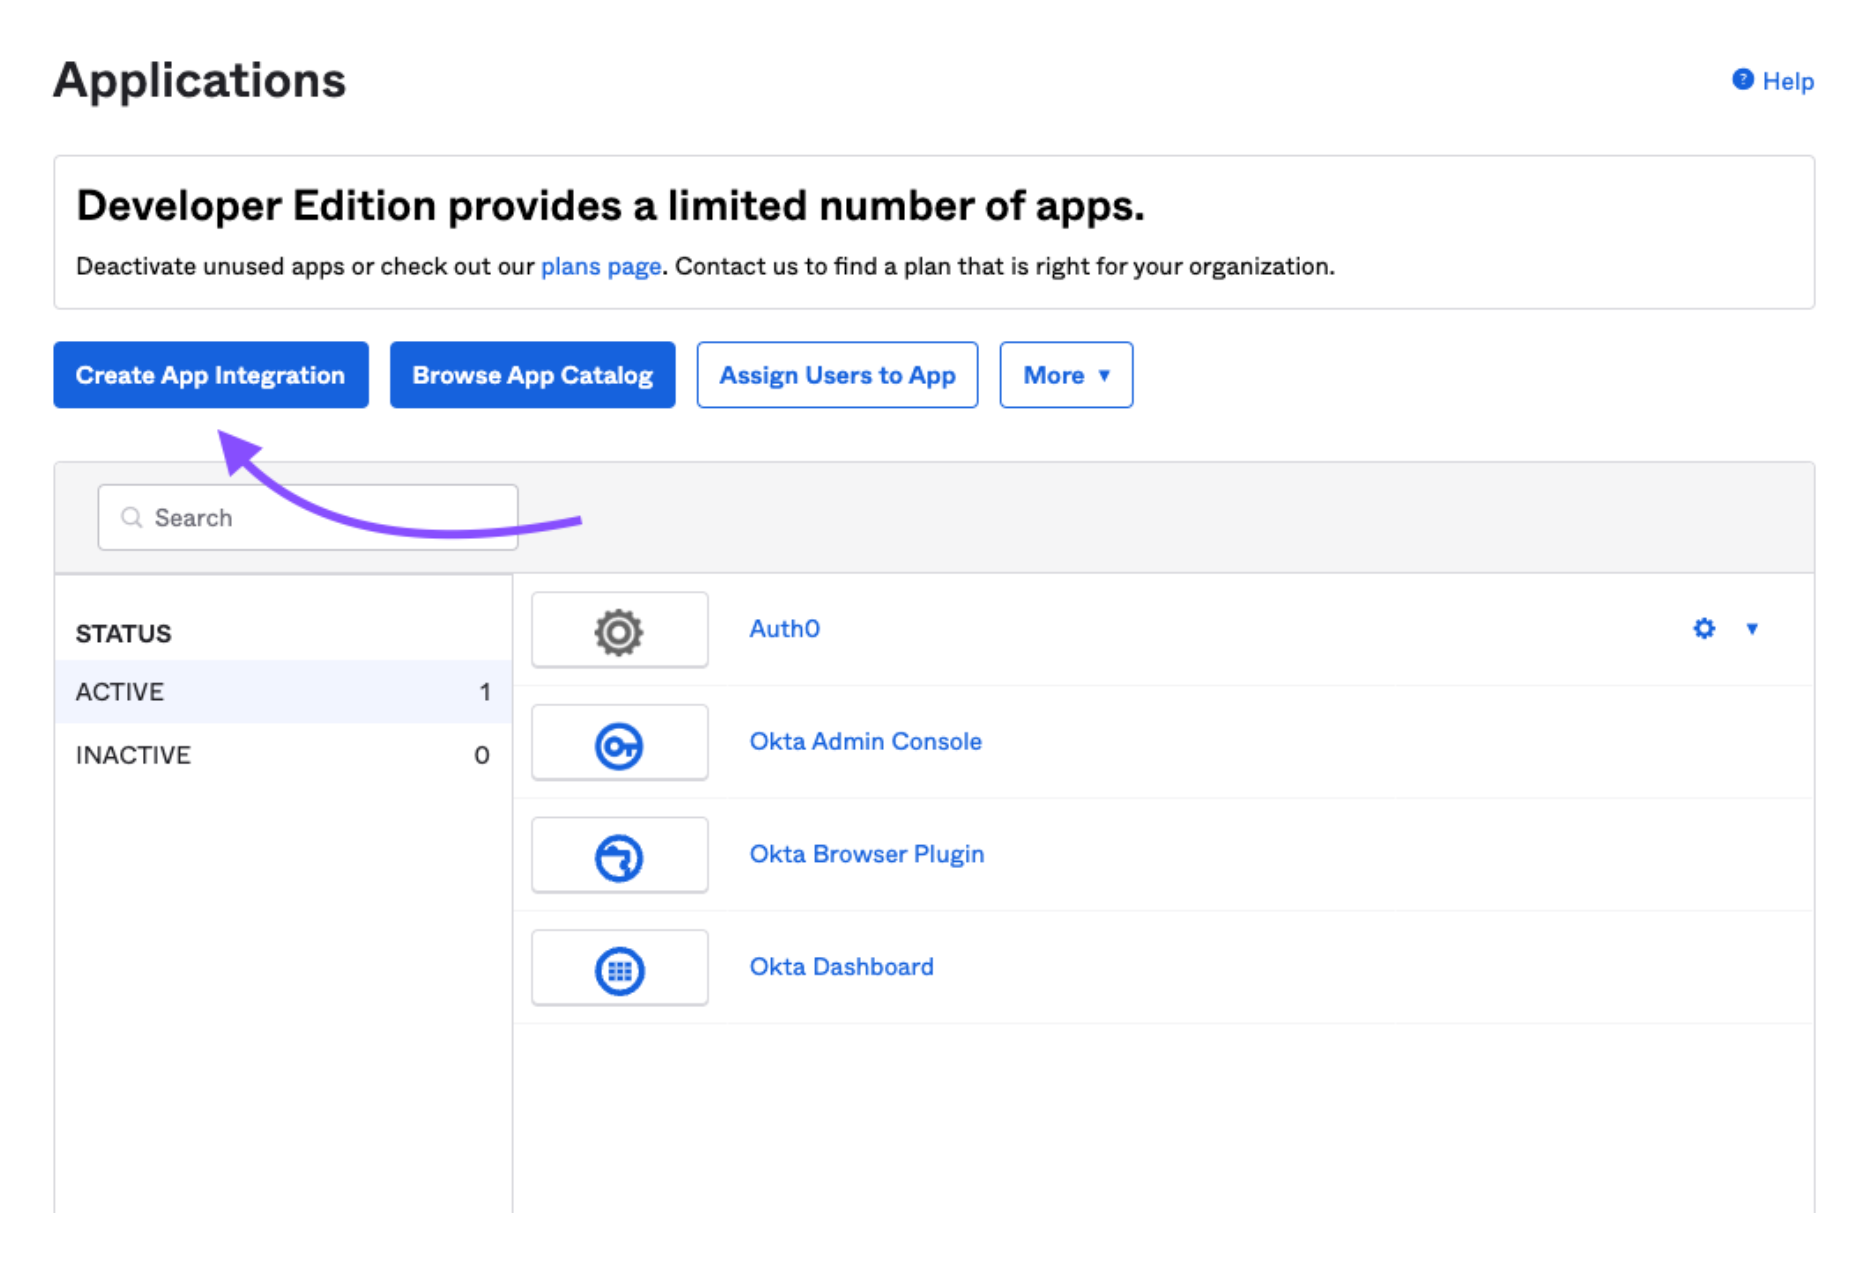Click the Auth0 gear app icon
This screenshot has height=1270, width=1866.
[x=619, y=631]
